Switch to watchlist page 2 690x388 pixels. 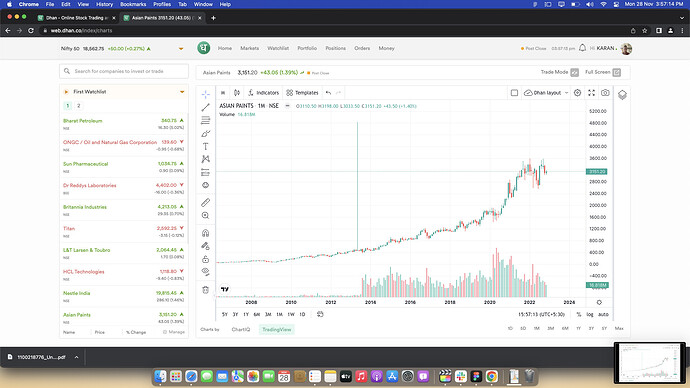pos(79,106)
